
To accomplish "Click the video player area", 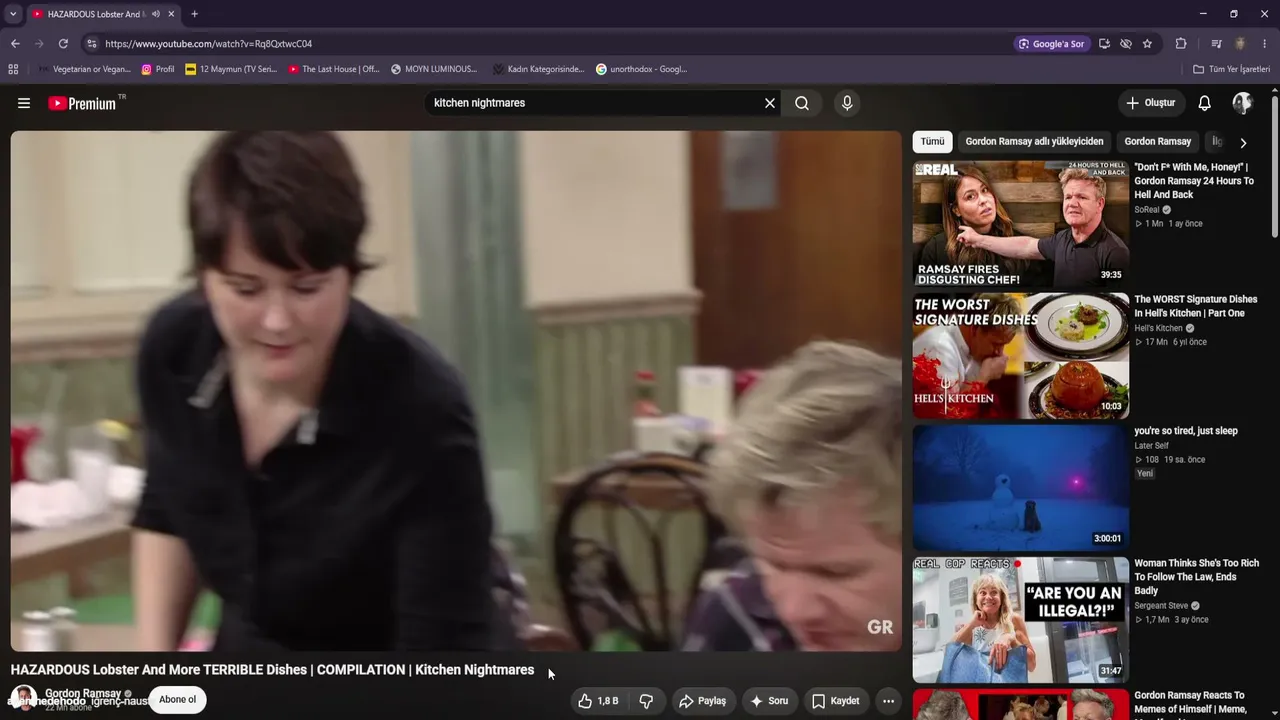I will pos(456,391).
